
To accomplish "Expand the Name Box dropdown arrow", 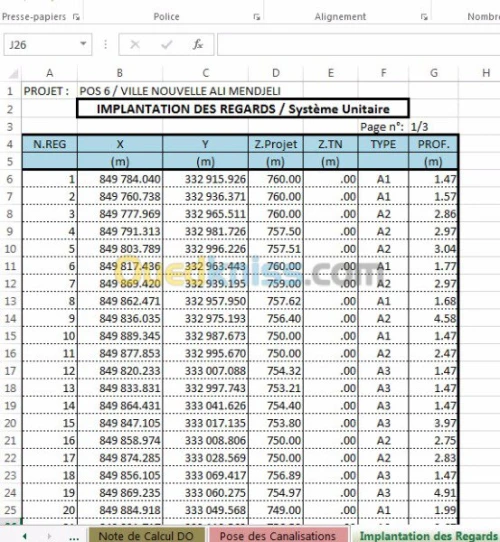I will [83, 44].
